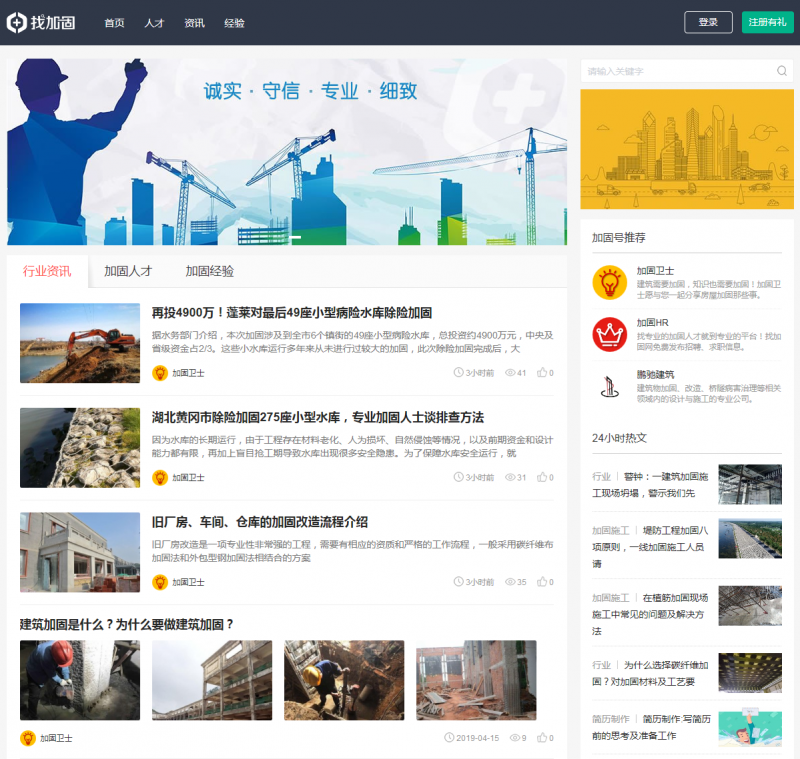This screenshot has height=759, width=800.
Task: Click the like icon on the 2019-04-15 article
Action: (x=542, y=738)
